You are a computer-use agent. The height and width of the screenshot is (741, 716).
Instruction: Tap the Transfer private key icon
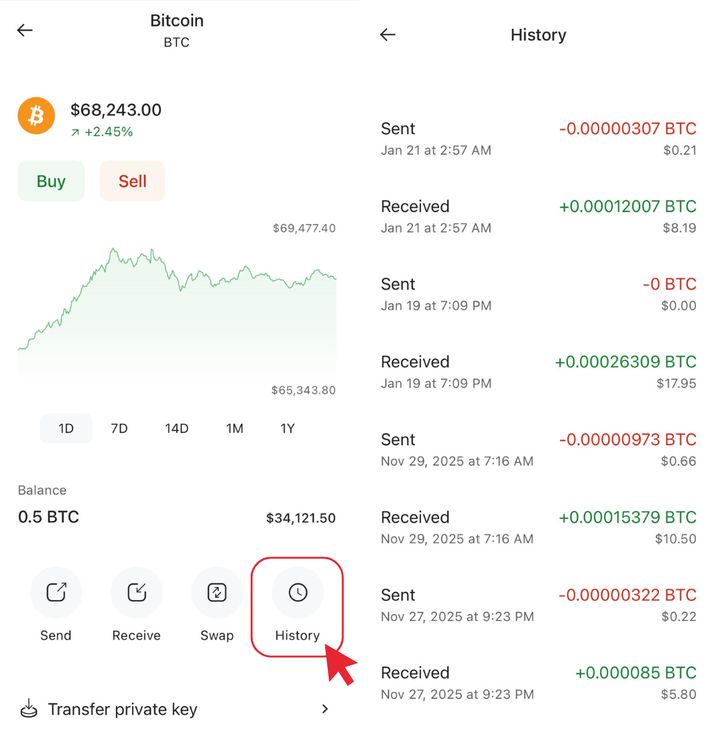(x=29, y=710)
